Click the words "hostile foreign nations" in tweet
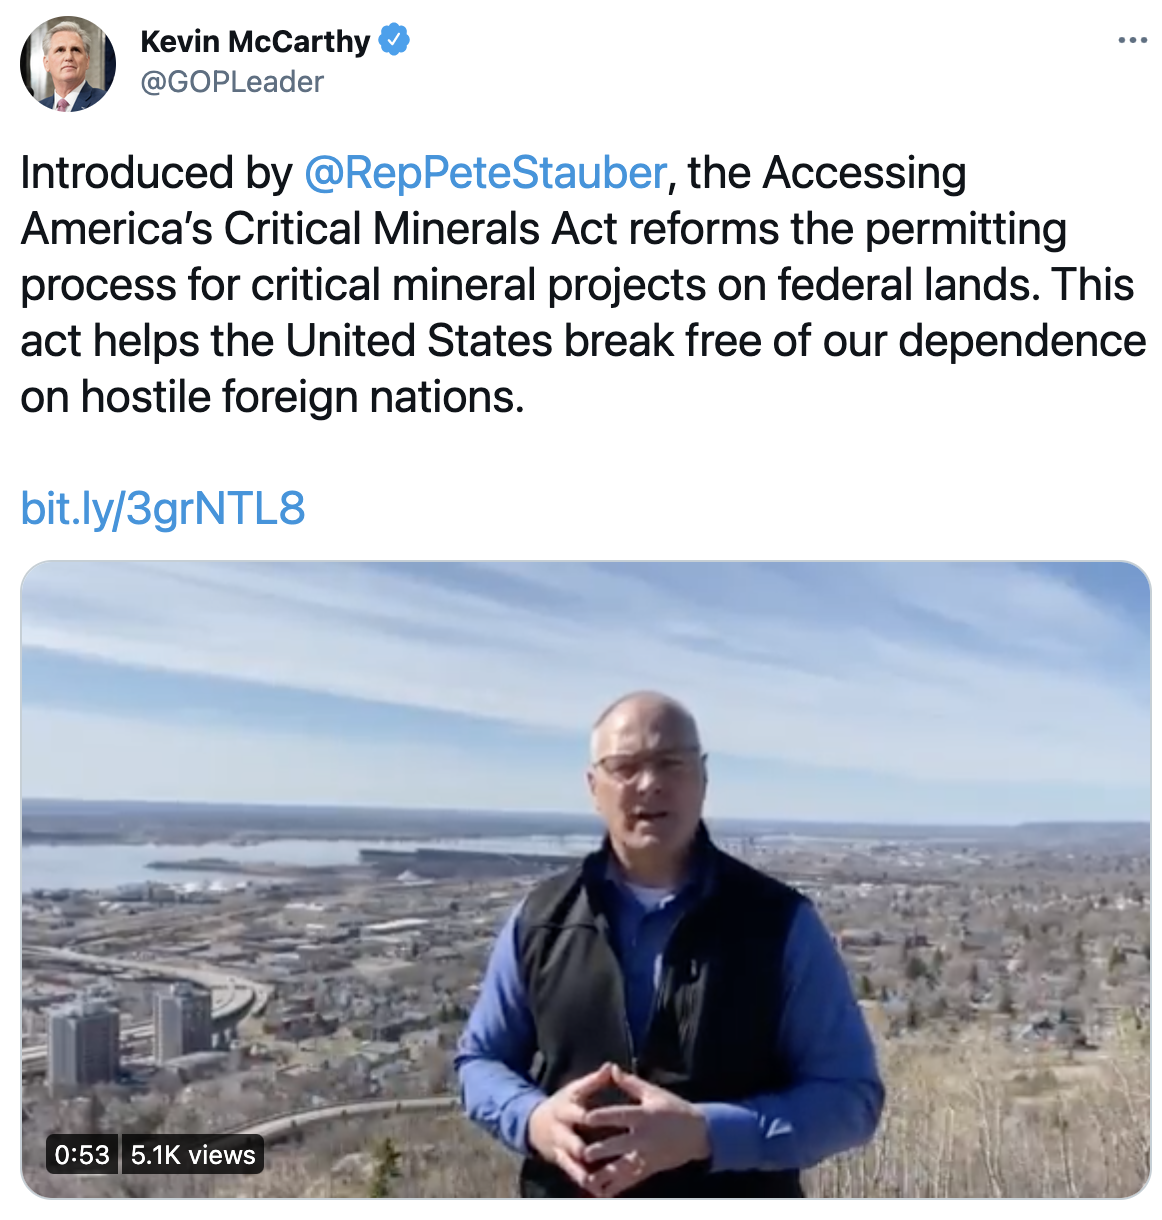Image resolution: width=1162 pixels, height=1220 pixels. point(302,397)
